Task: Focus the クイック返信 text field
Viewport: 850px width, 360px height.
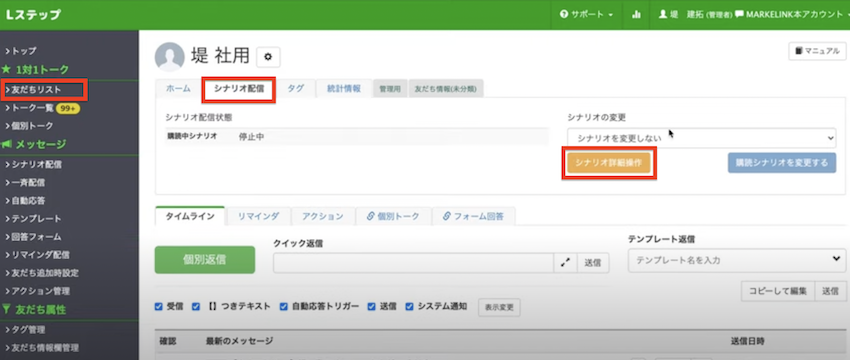Action: (414, 262)
